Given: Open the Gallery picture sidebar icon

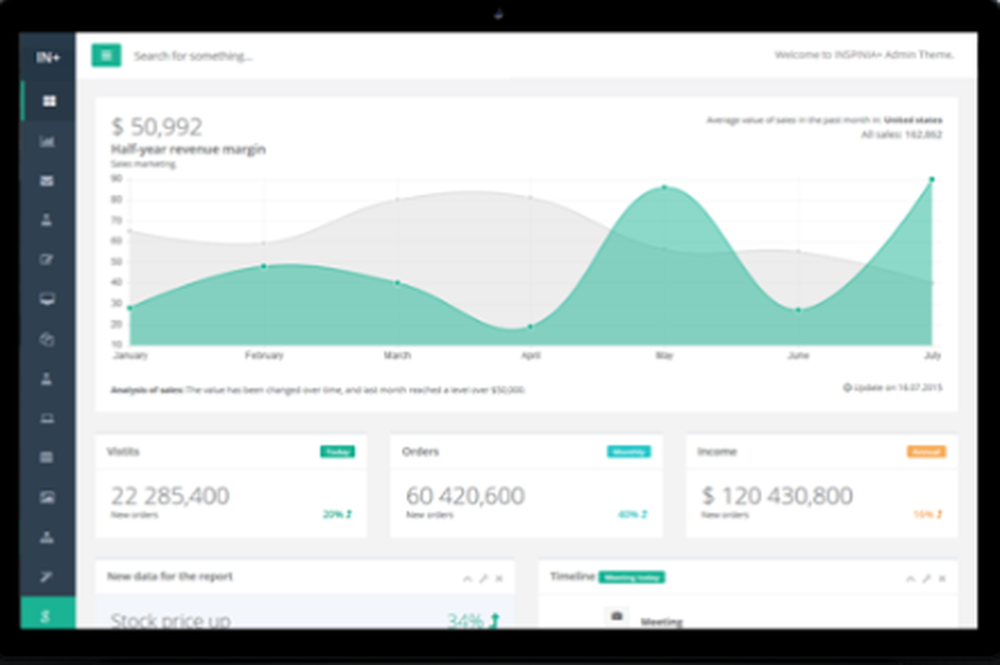Looking at the screenshot, I should pos(47,497).
